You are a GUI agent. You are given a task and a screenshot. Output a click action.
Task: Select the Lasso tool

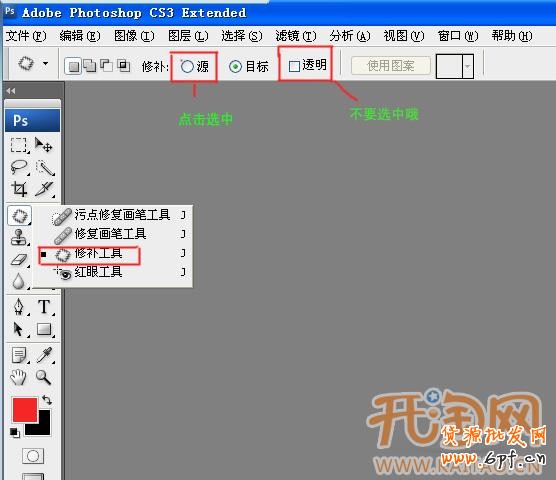[19, 167]
